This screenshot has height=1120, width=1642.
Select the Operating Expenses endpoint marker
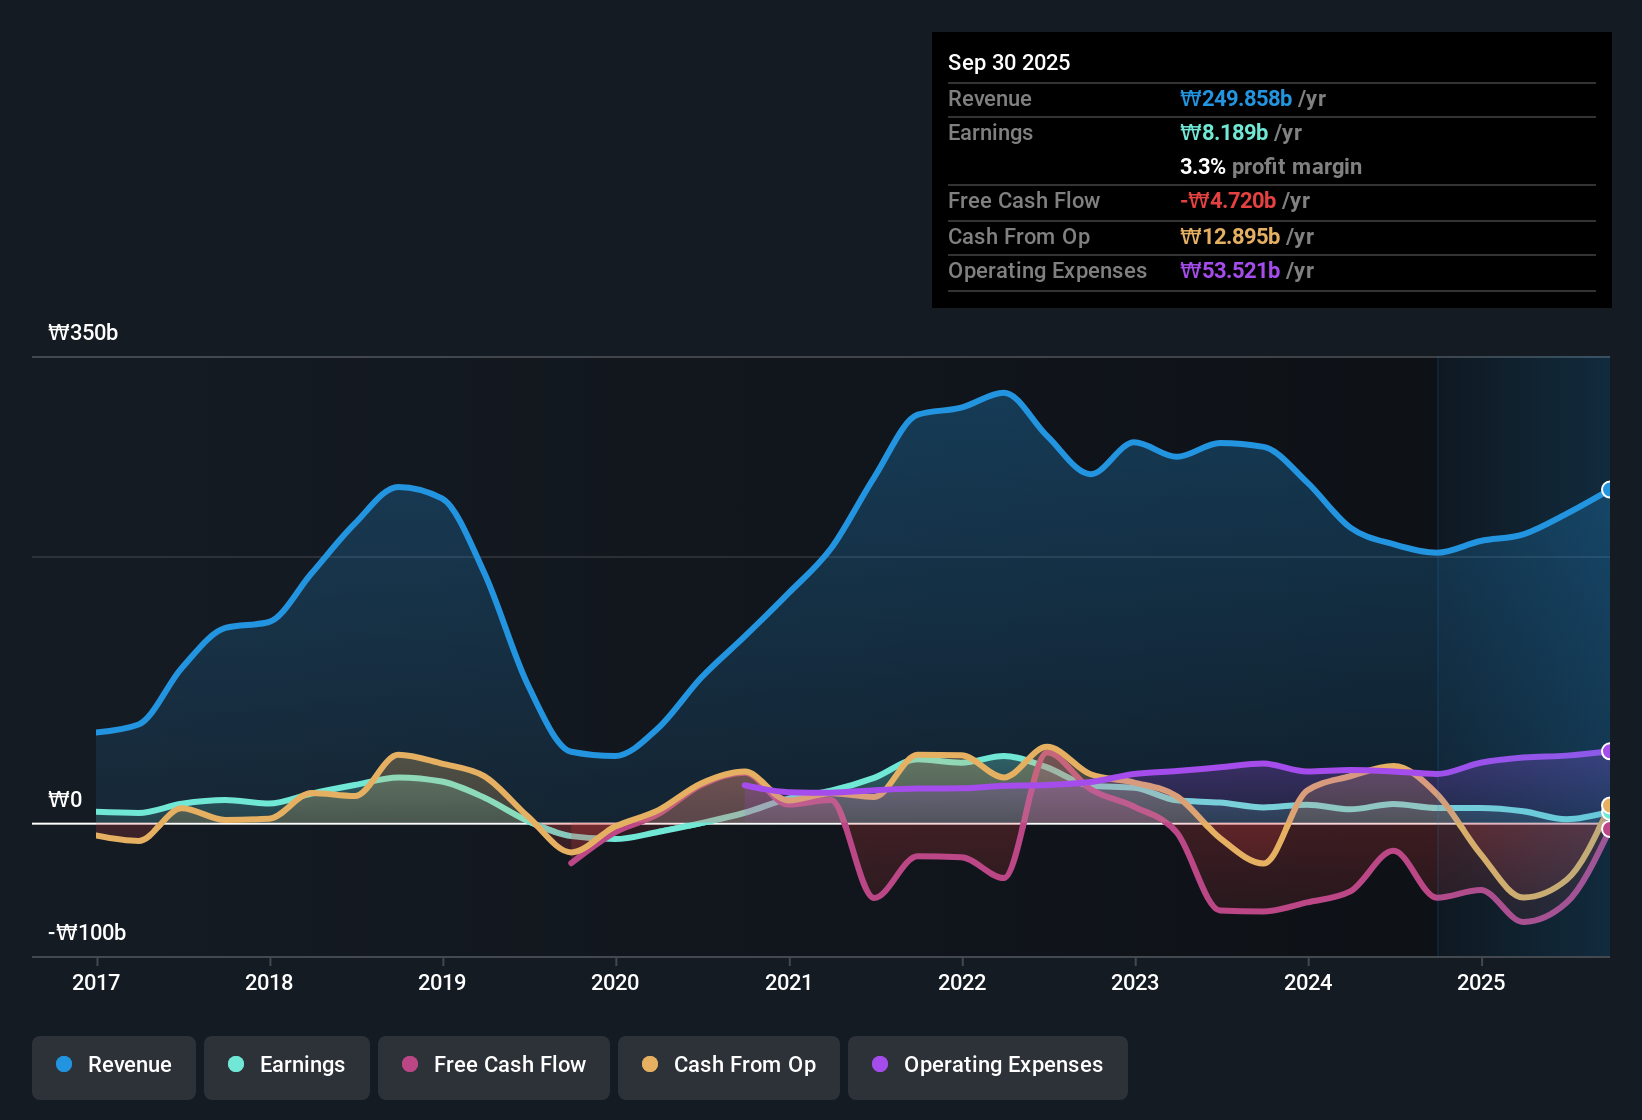1607,752
